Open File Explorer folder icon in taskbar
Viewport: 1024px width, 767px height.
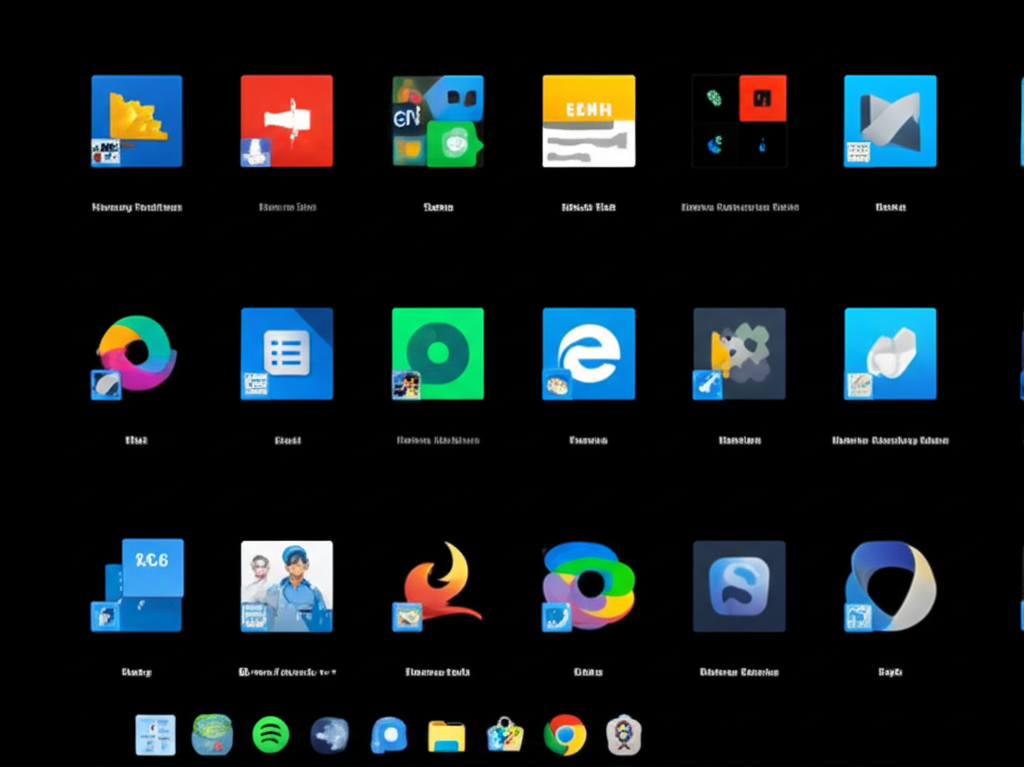(x=447, y=736)
